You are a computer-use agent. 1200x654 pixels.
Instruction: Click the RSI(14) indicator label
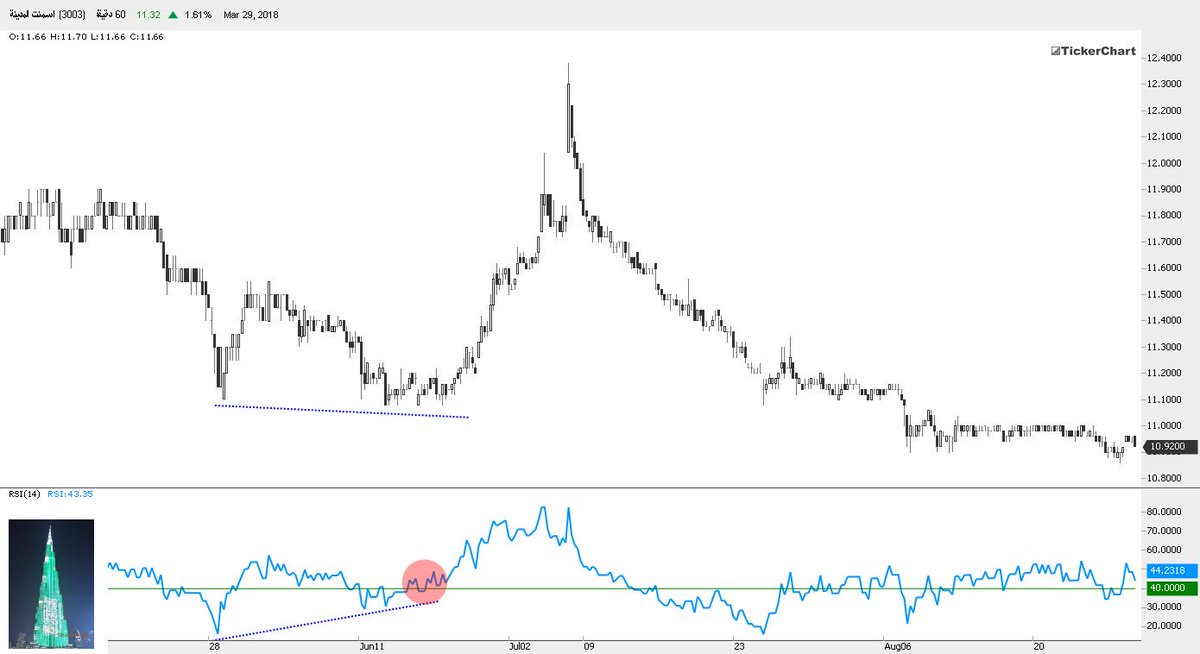23,495
